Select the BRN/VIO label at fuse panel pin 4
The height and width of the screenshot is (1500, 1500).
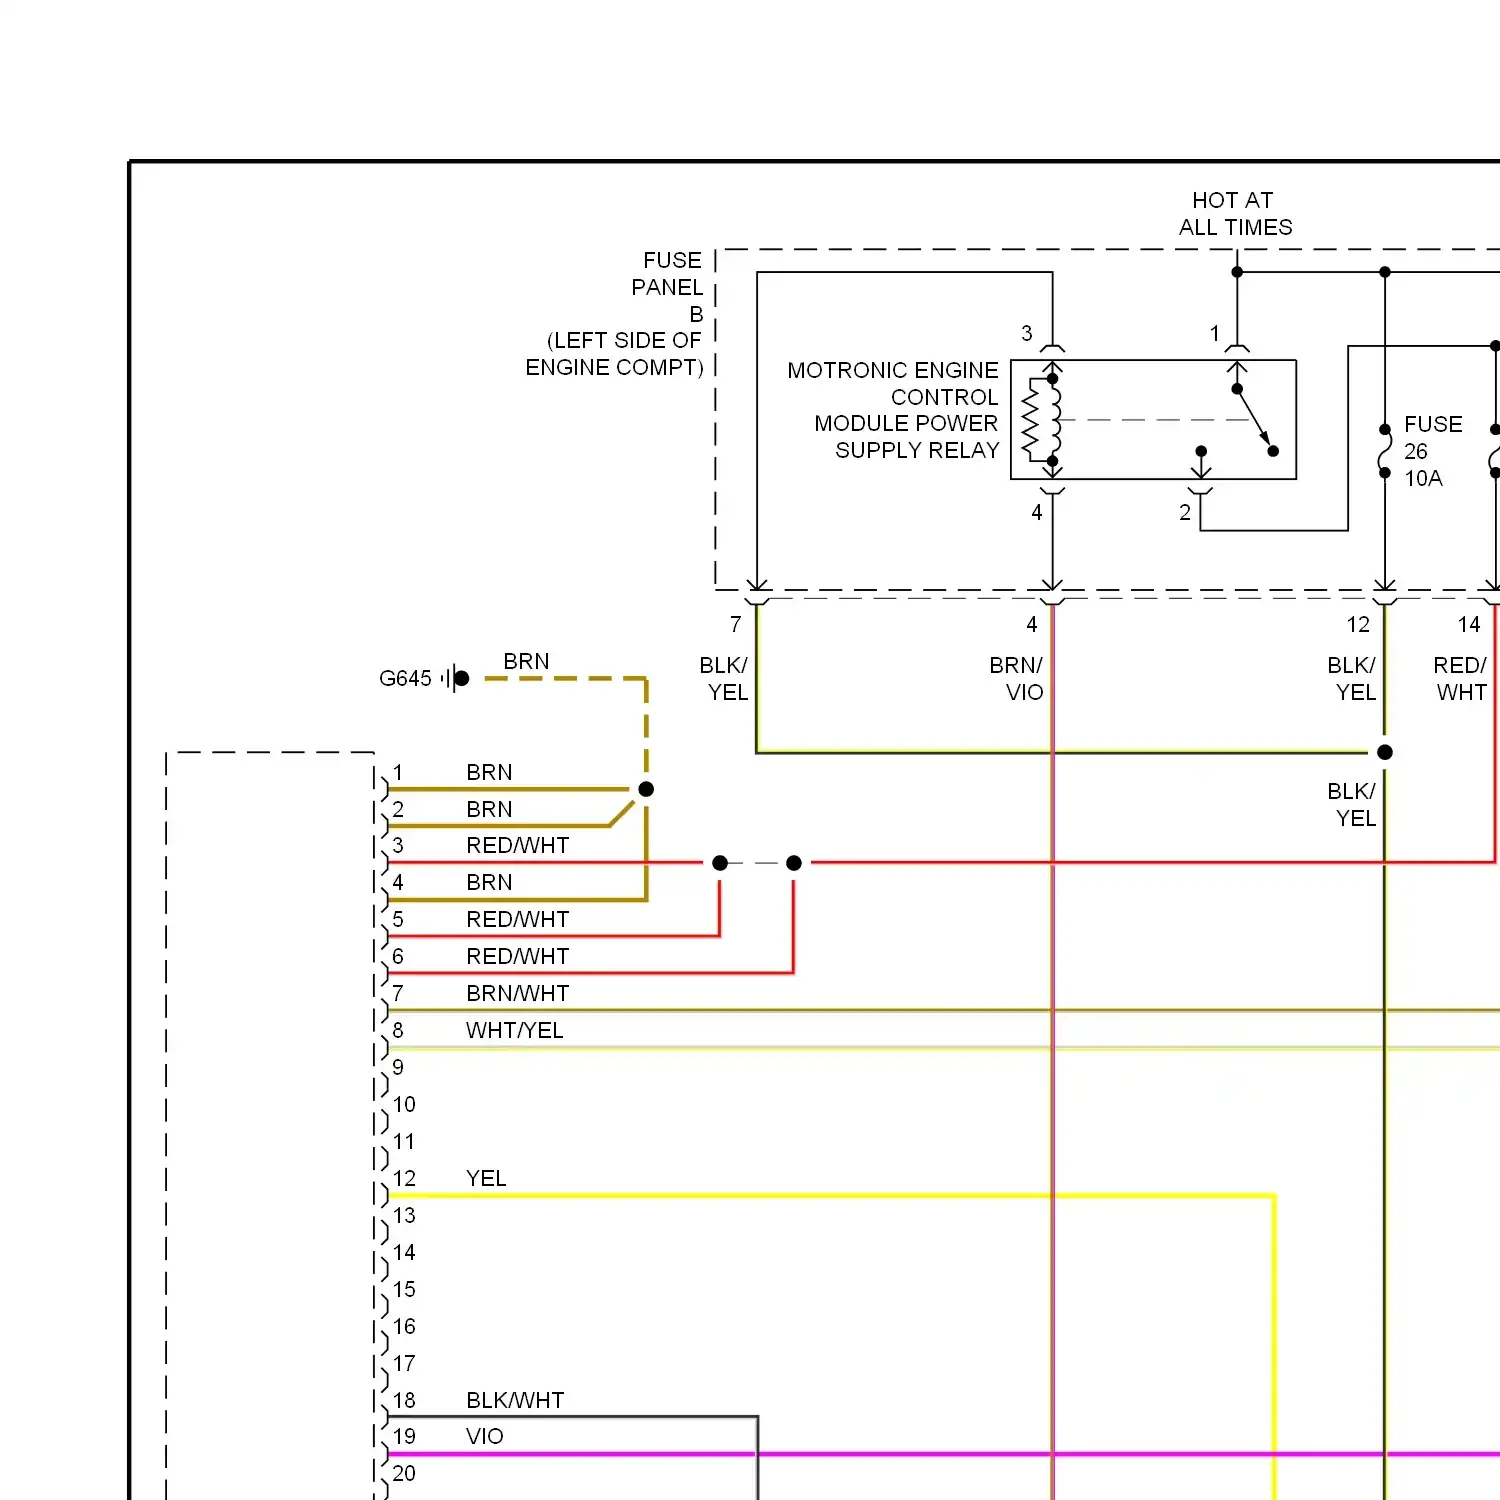(x=1016, y=678)
